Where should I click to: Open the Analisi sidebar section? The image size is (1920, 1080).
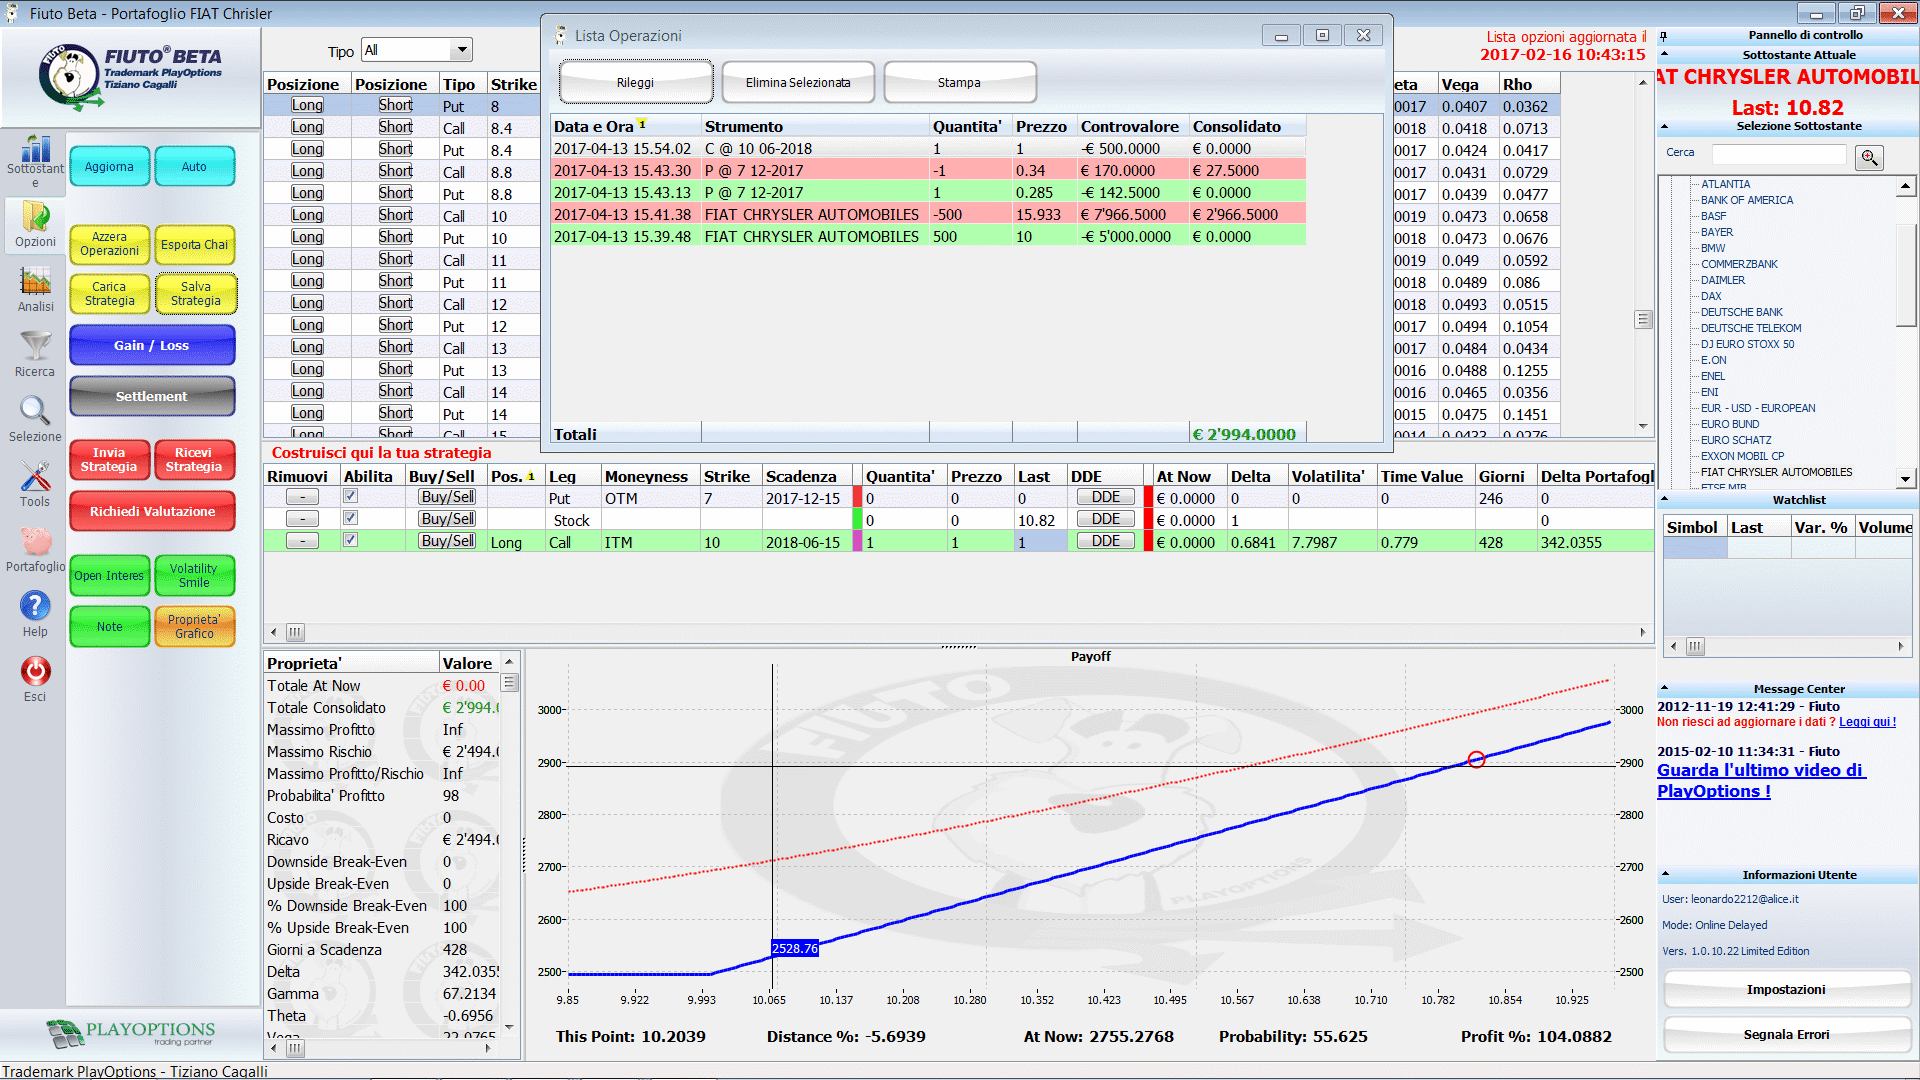coord(35,290)
